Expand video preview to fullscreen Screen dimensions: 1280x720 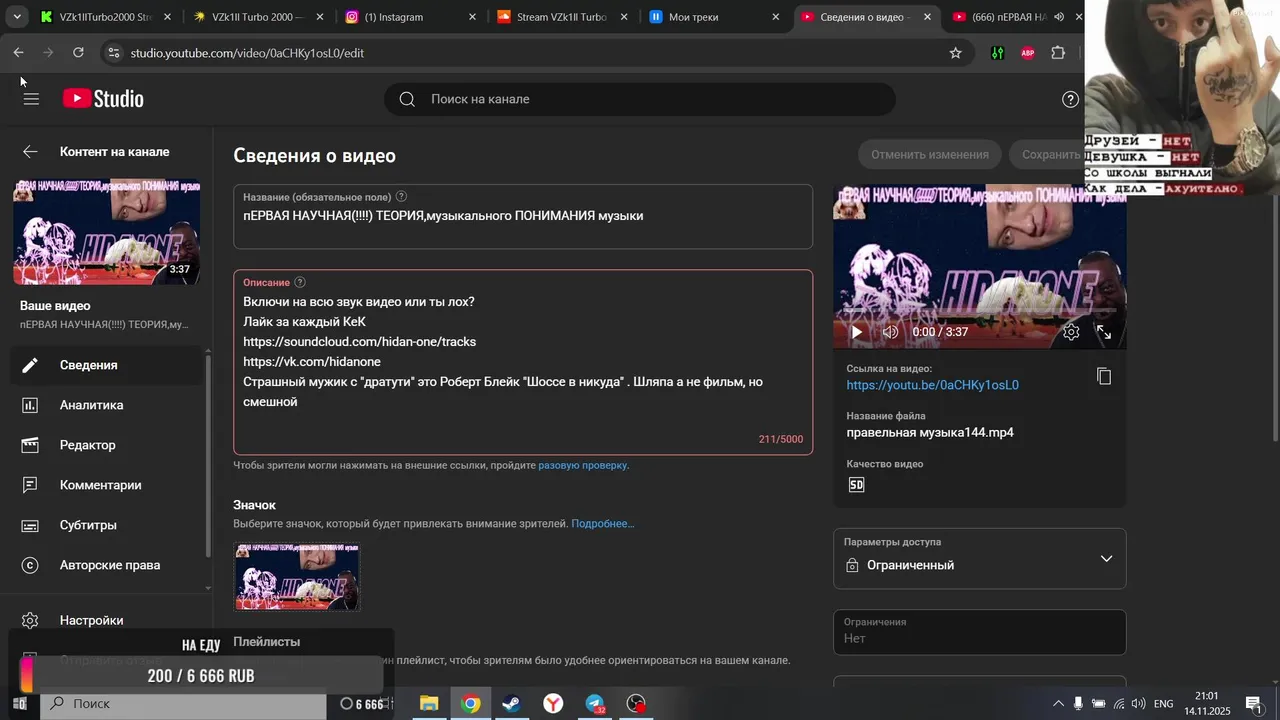point(1104,332)
